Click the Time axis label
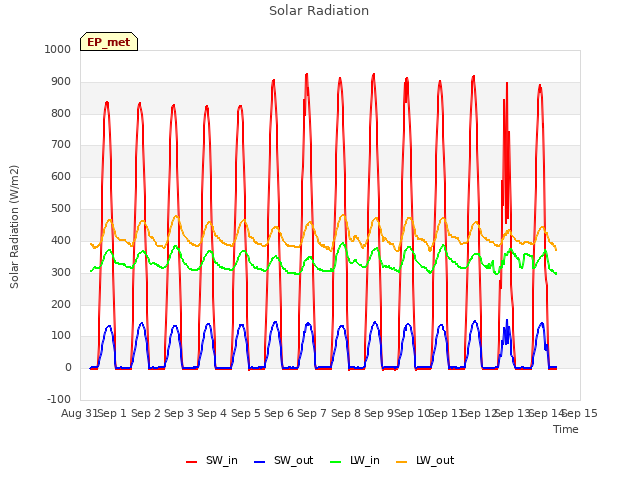 coord(565,429)
